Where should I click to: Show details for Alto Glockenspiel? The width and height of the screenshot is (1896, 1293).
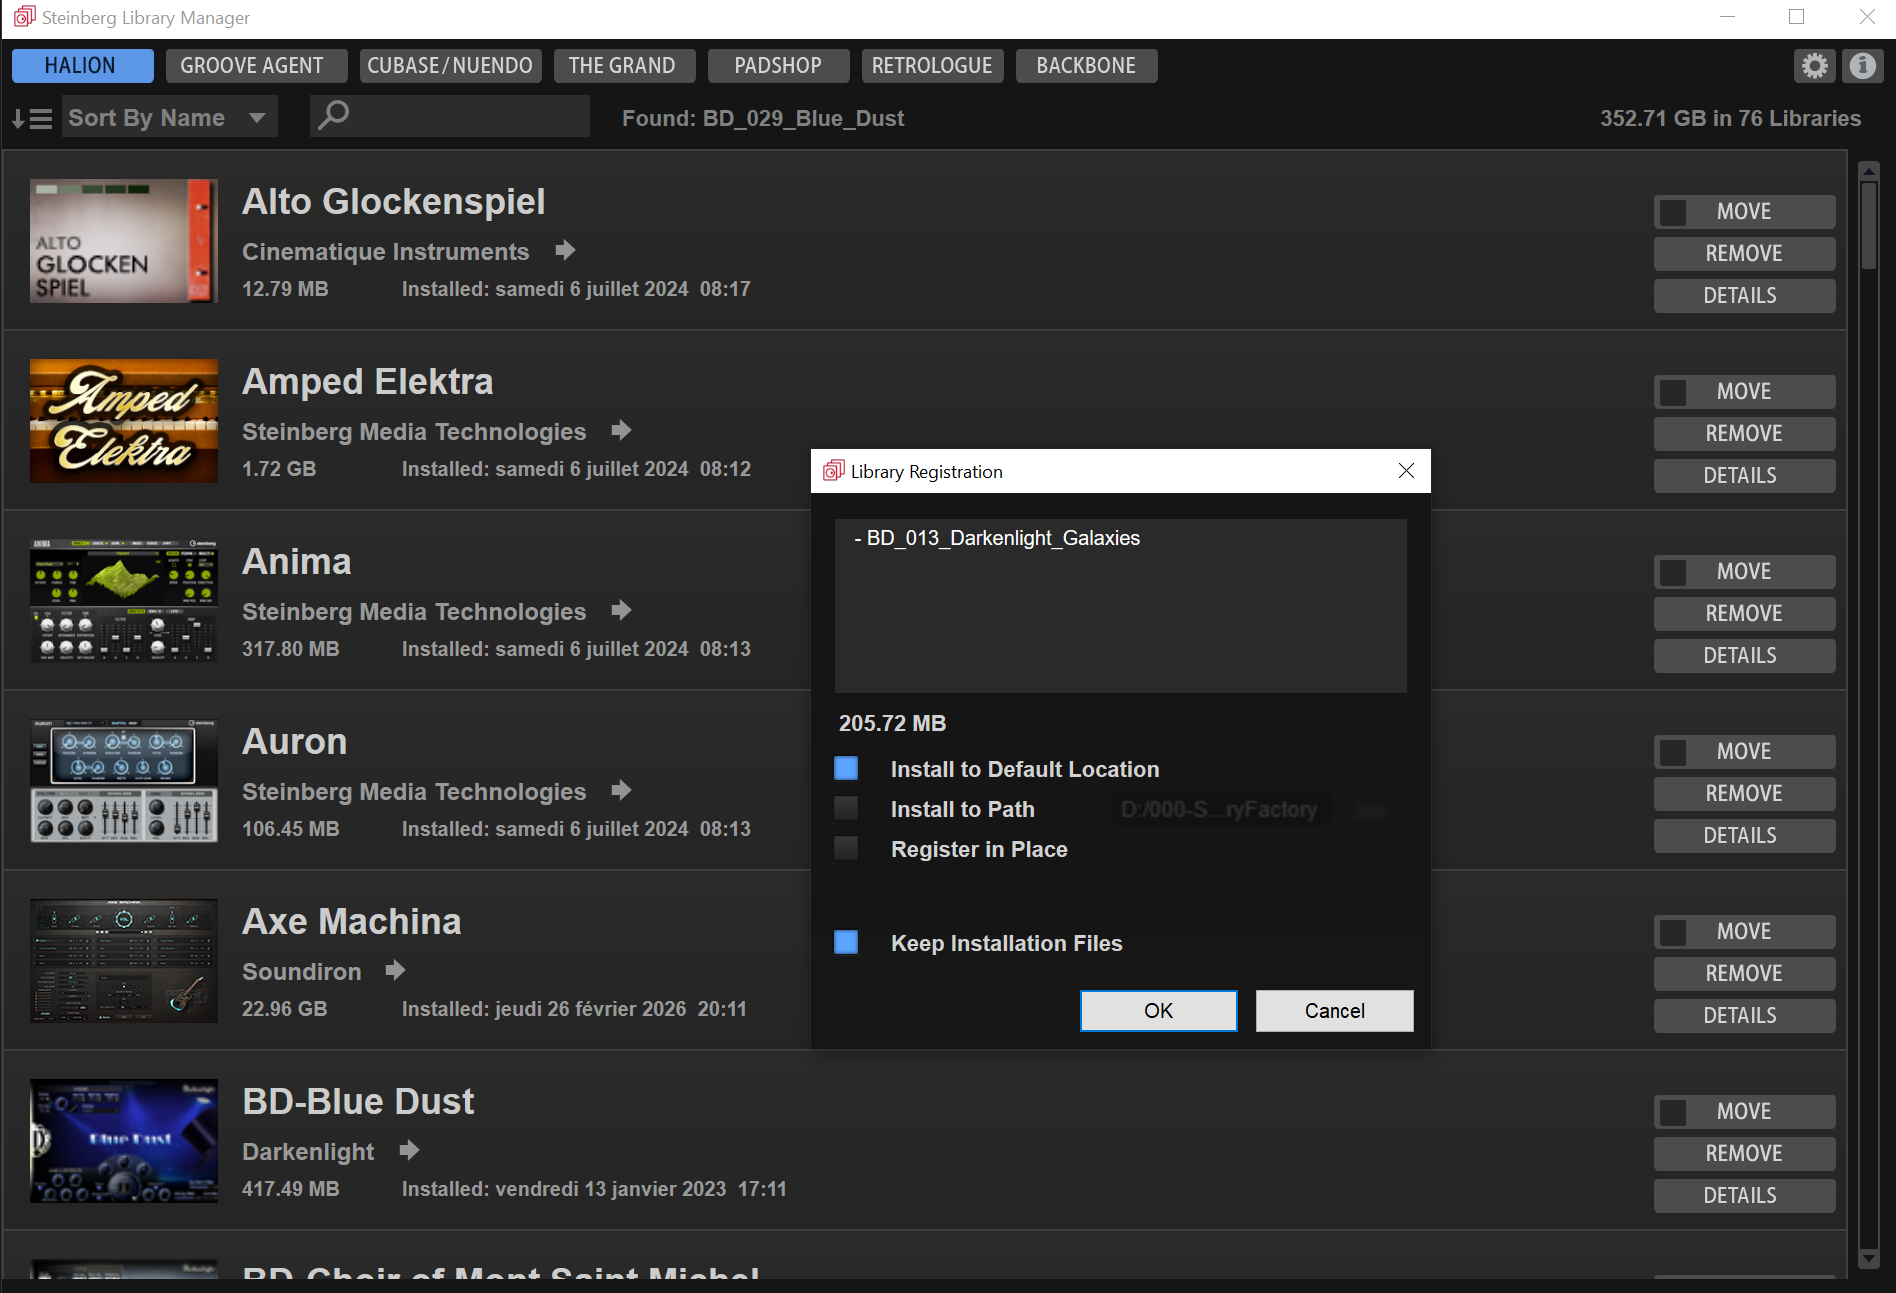pos(1744,296)
